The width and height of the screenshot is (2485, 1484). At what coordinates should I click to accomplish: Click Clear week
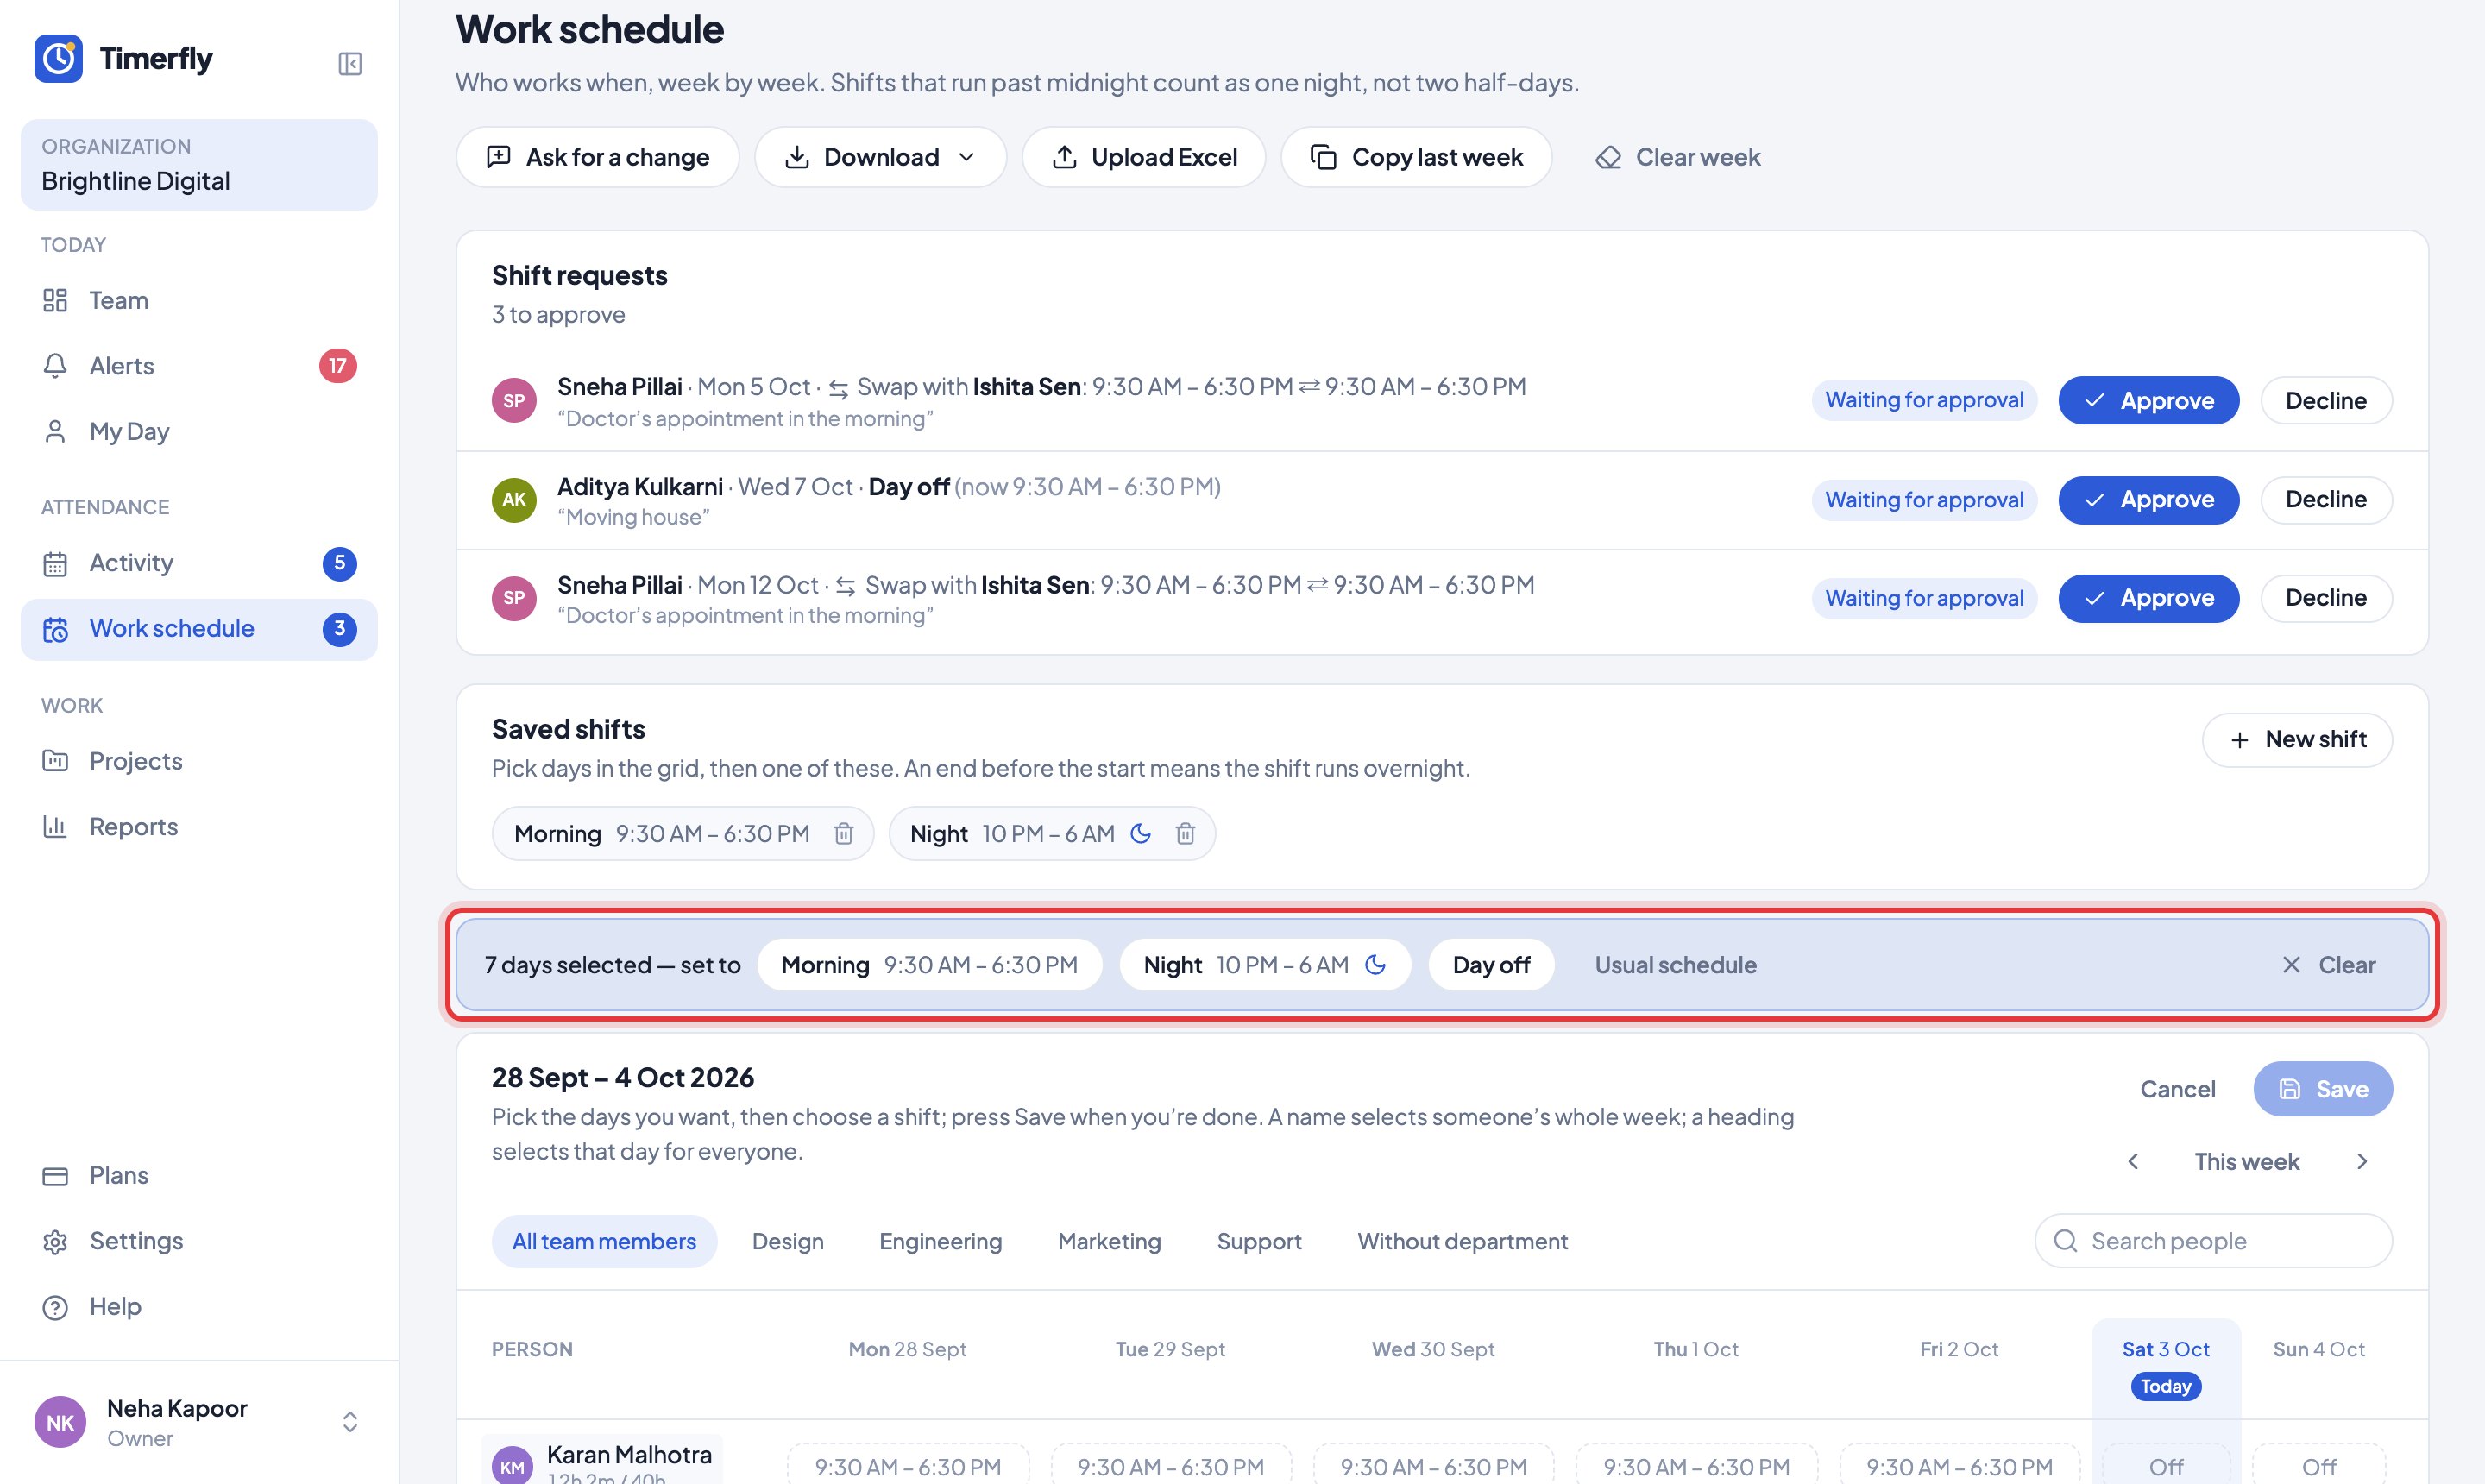pos(1678,157)
